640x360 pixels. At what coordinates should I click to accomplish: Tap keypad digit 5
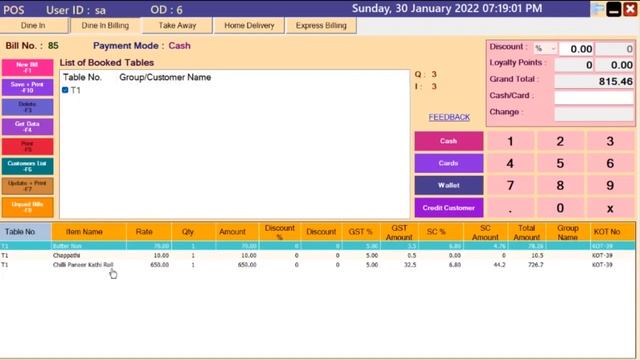tap(560, 163)
